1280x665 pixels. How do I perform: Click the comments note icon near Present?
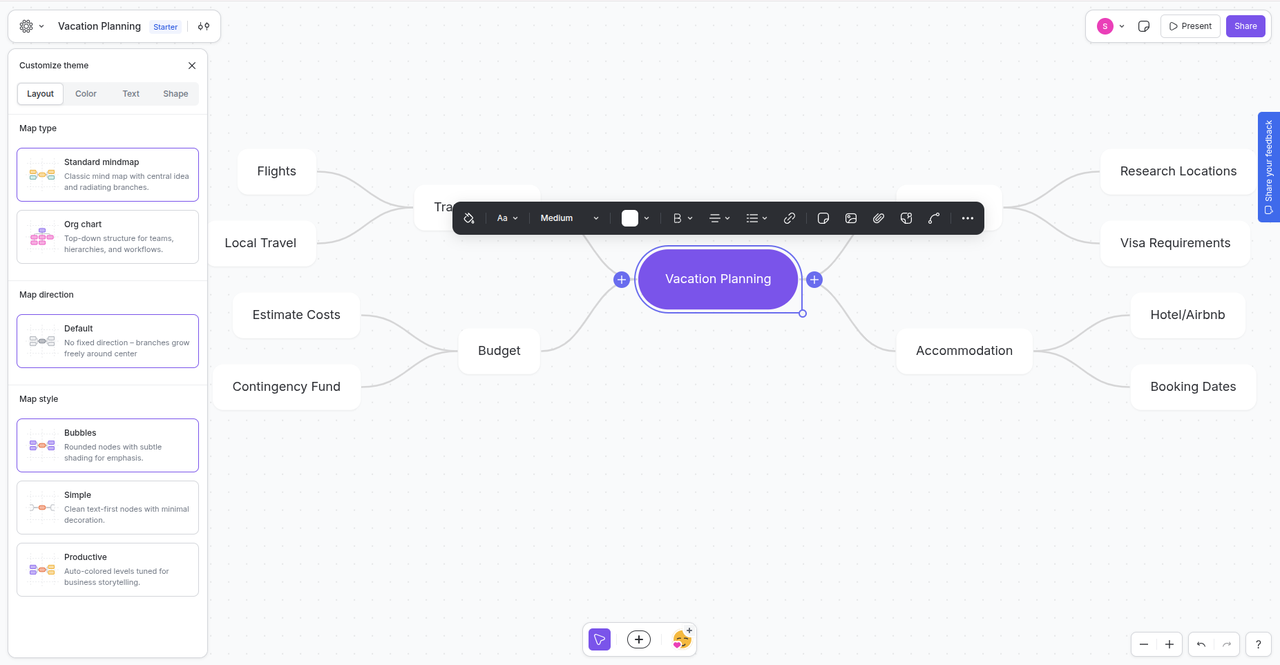(1144, 26)
